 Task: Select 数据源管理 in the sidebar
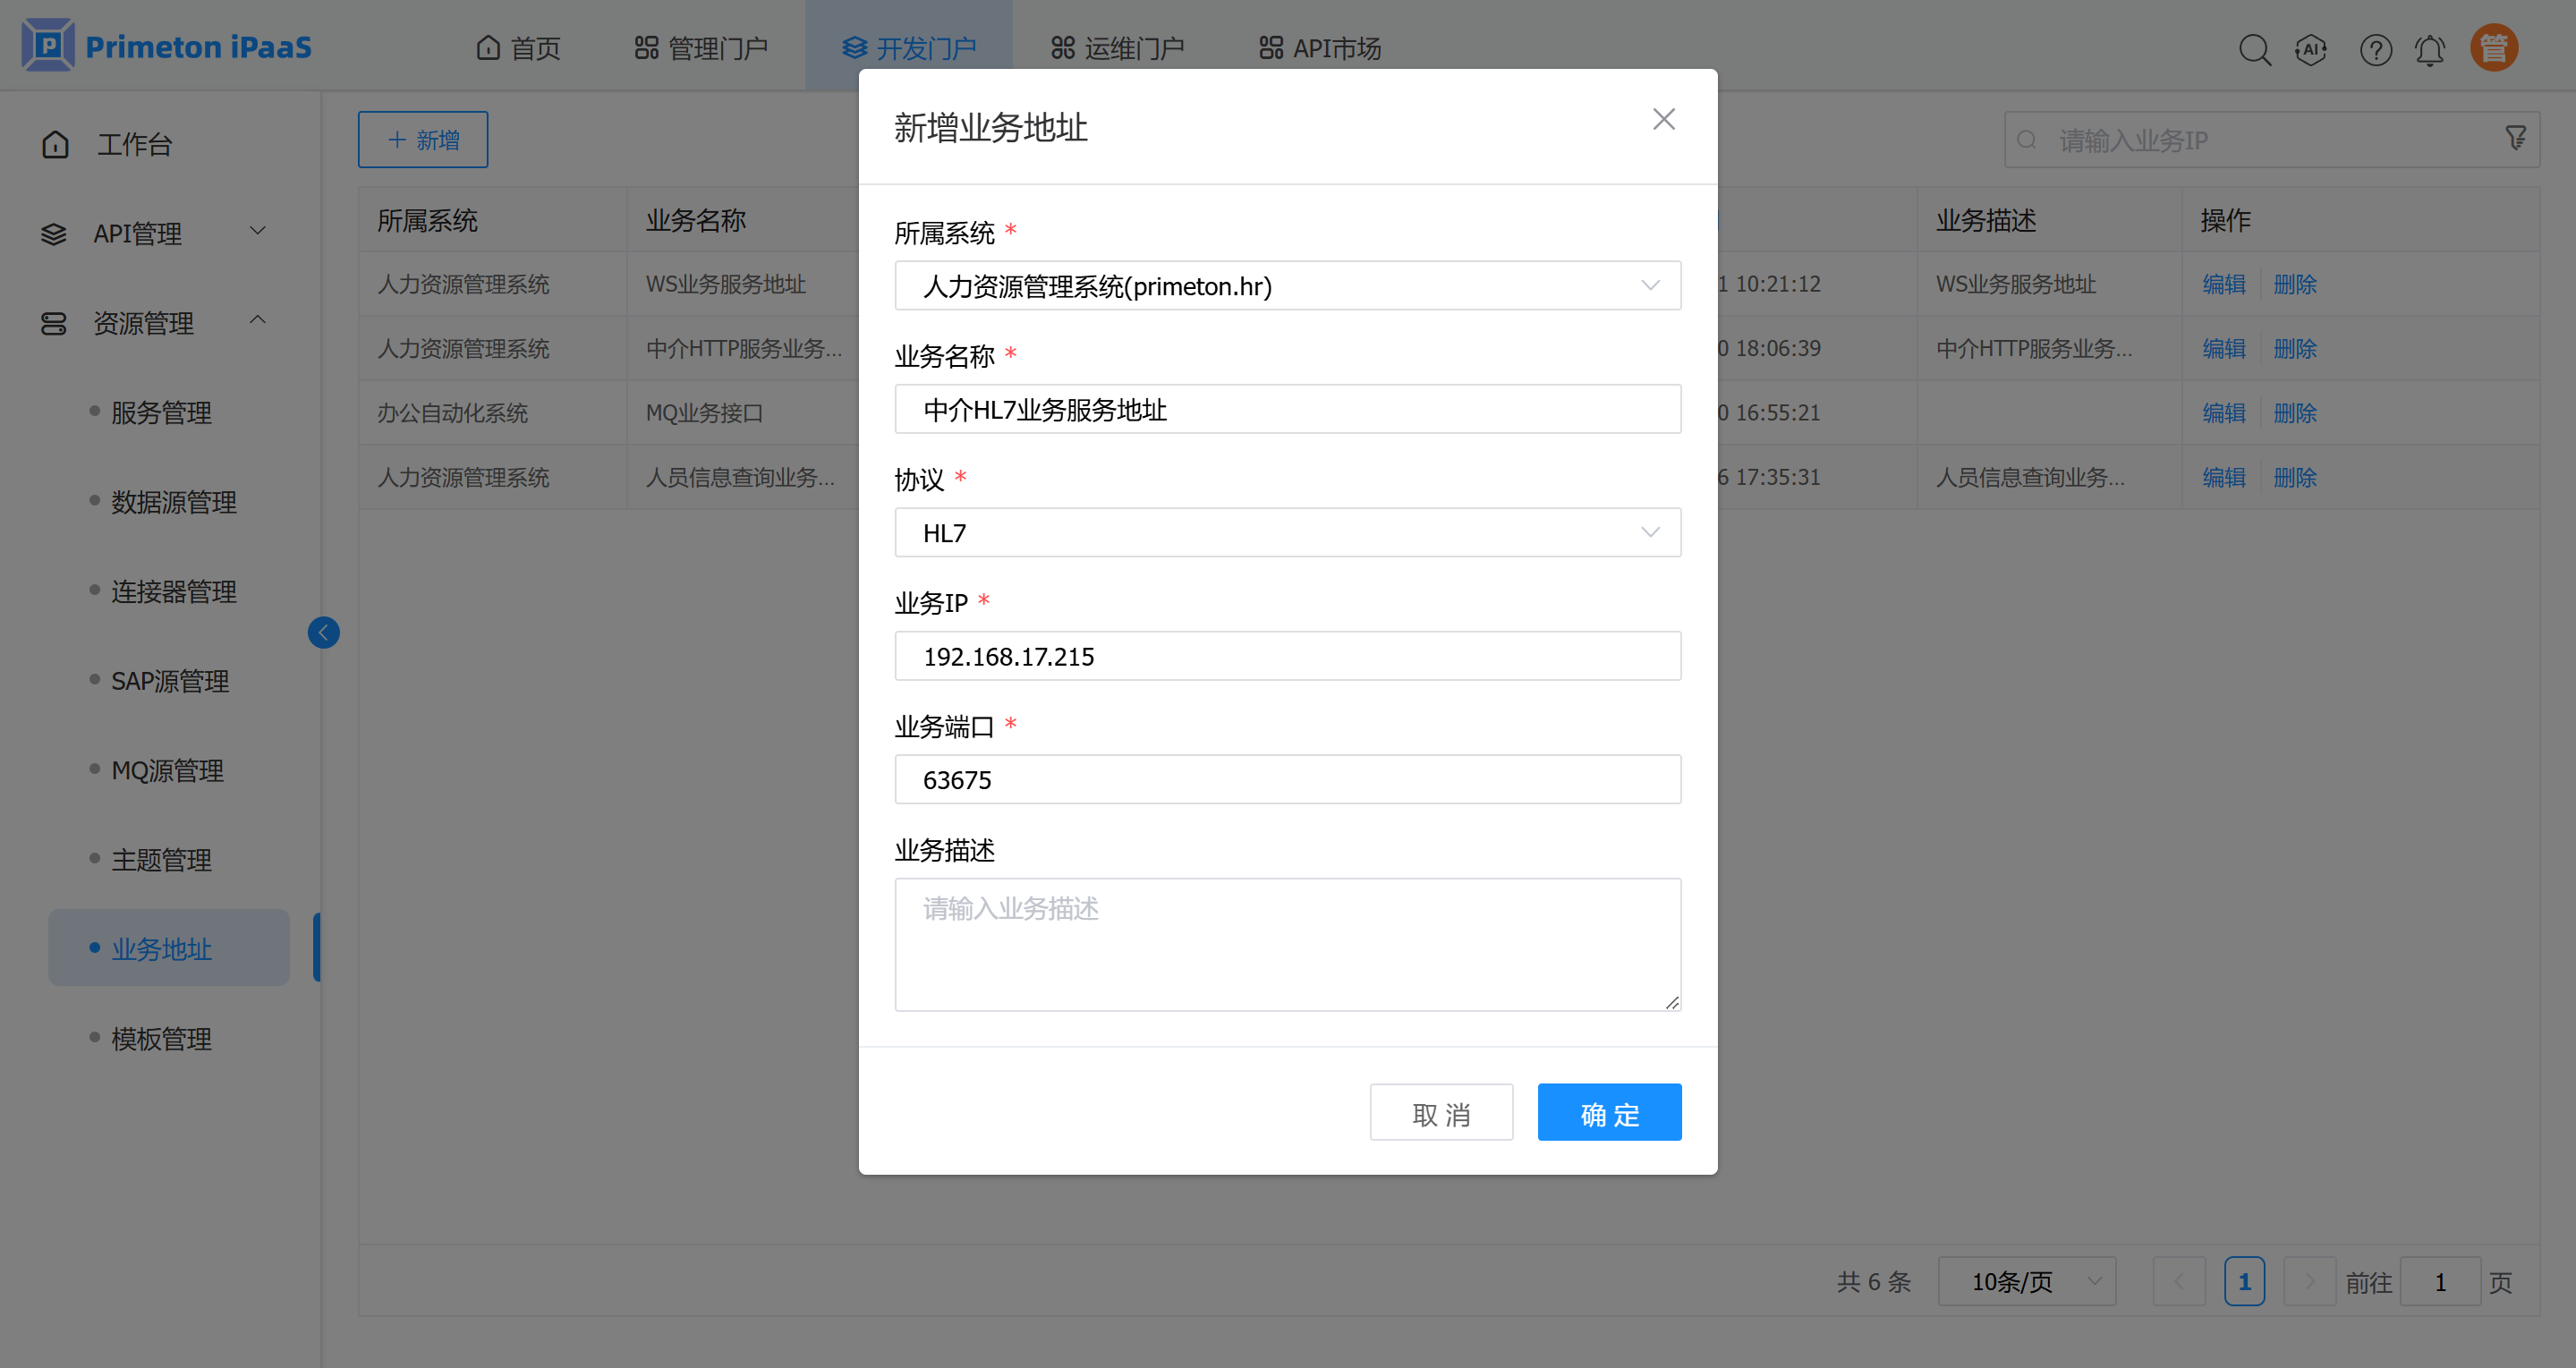[173, 502]
